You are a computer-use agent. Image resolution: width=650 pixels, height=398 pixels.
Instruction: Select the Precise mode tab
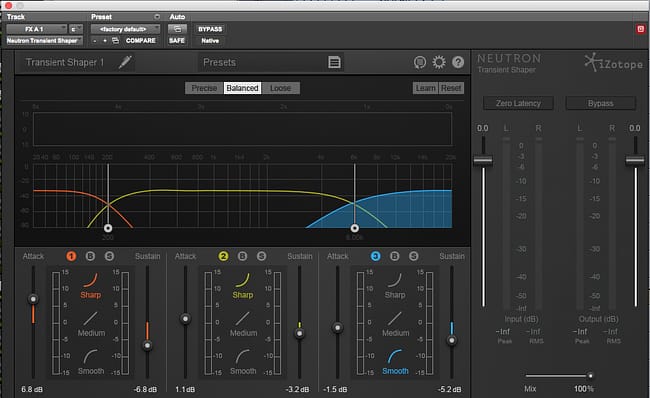click(204, 88)
